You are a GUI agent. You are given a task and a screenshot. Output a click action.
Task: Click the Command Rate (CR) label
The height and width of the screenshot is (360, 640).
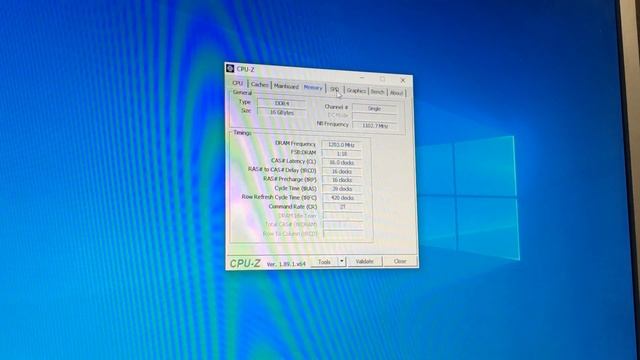[293, 207]
